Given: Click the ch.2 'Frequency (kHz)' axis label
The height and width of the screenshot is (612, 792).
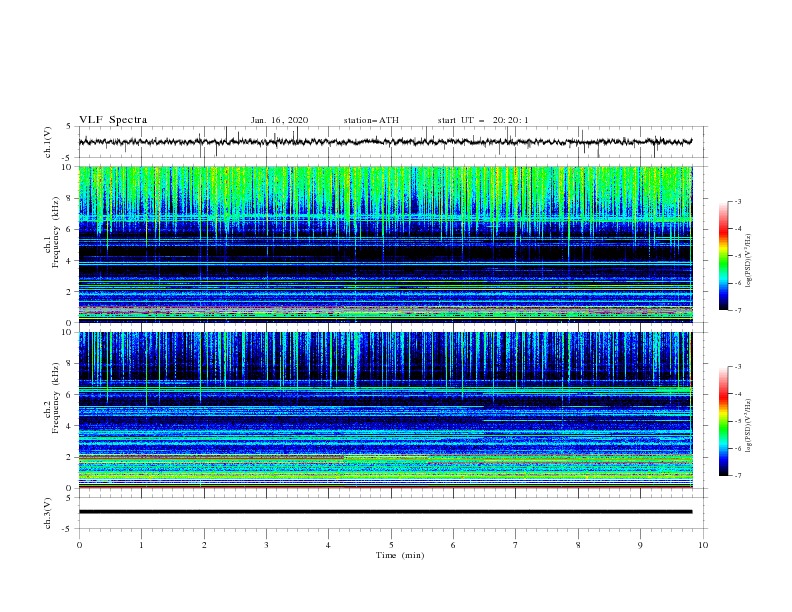Looking at the screenshot, I should pos(56,398).
